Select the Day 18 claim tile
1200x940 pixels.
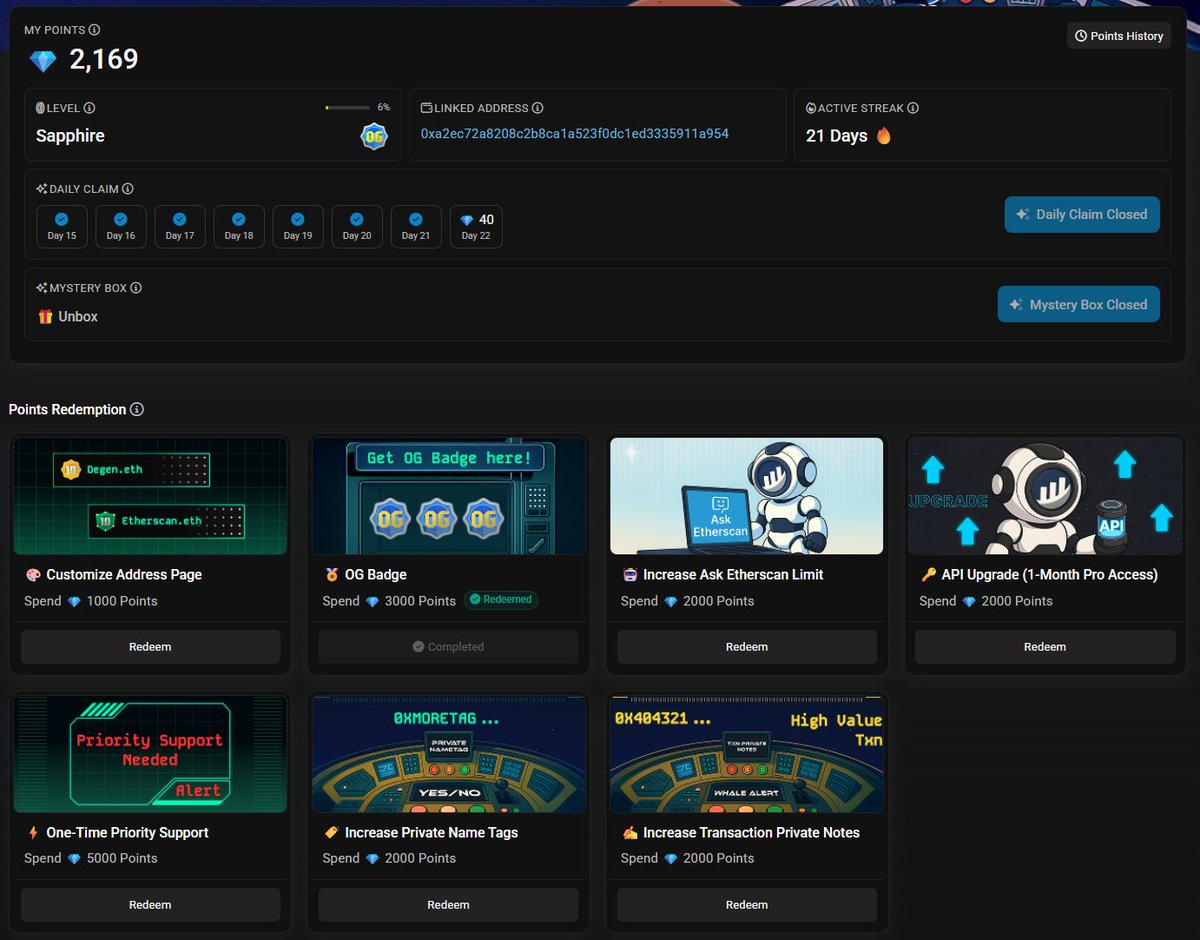[x=239, y=226]
